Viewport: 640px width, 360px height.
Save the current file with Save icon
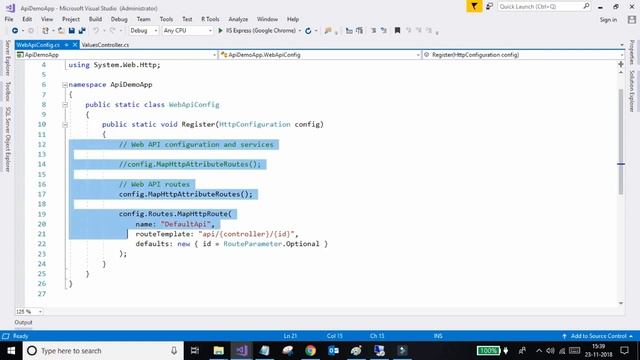[x=71, y=31]
